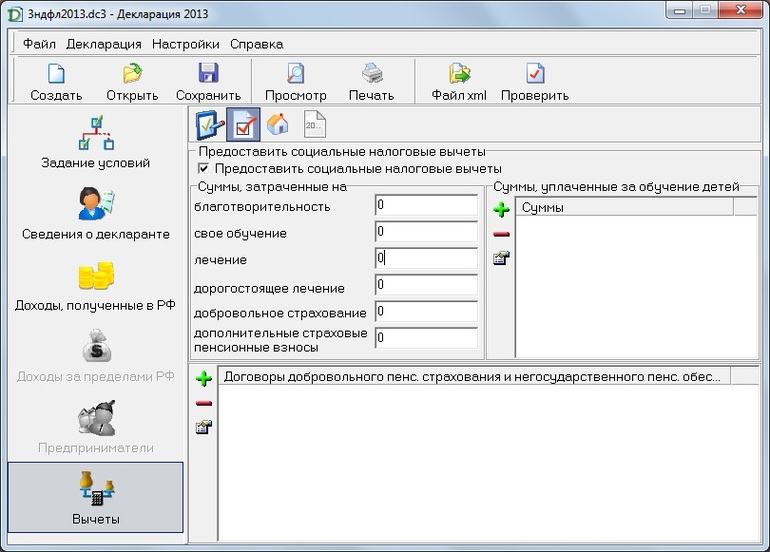Click the благотворительность amount field
Image resolution: width=770 pixels, height=552 pixels.
coord(427,205)
